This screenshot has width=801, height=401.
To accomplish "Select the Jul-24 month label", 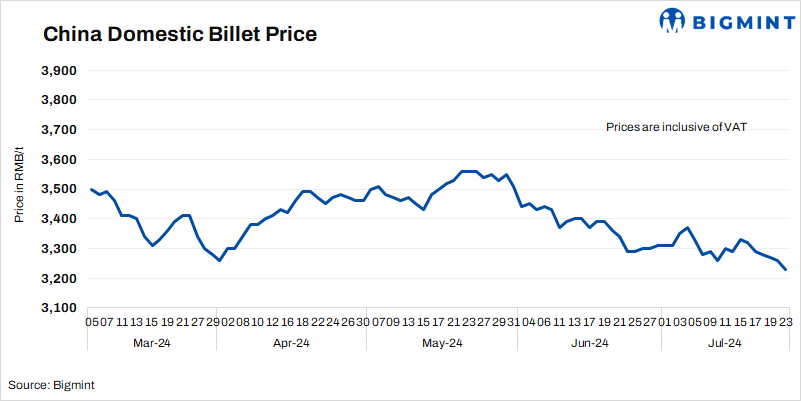I will pos(723,343).
